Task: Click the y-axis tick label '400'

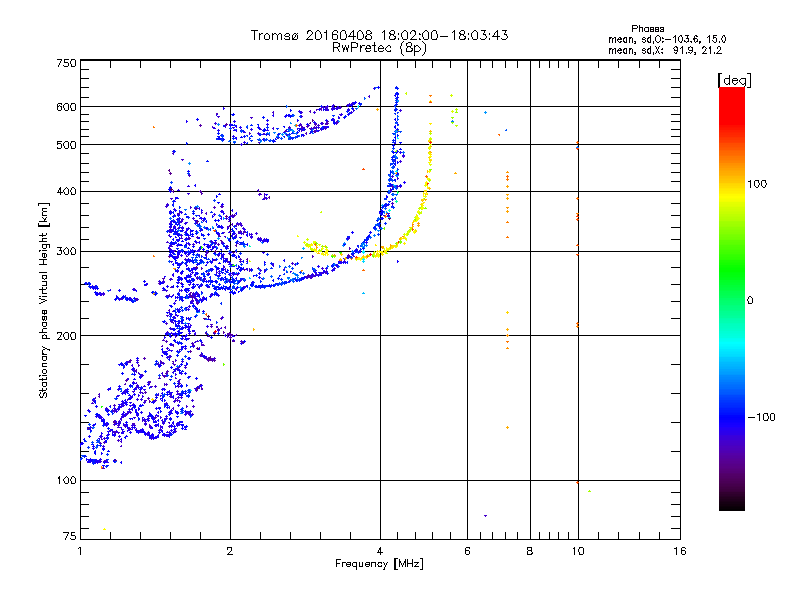Action: [x=66, y=191]
